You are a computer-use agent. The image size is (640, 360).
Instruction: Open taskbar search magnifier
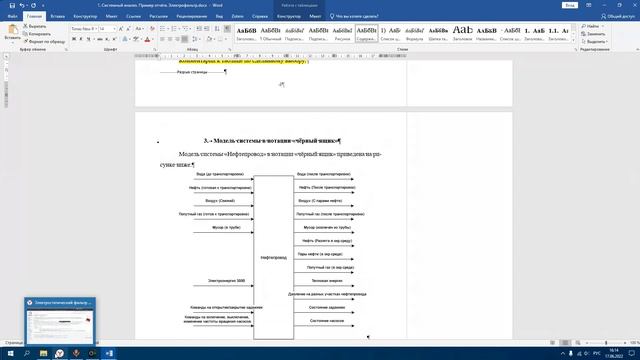coord(27,353)
